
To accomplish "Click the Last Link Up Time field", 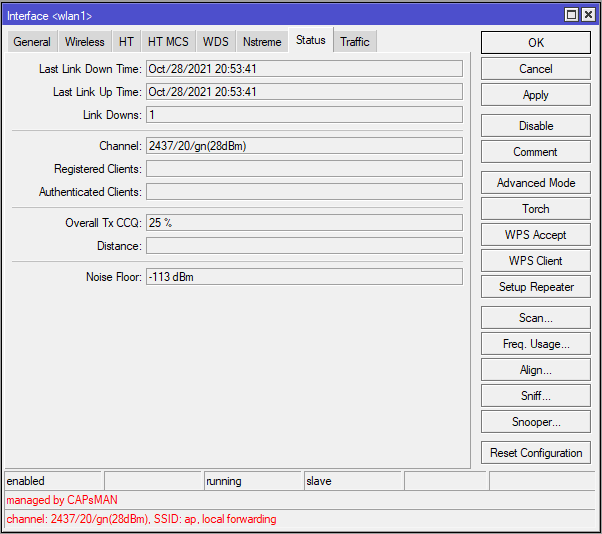I will click(x=304, y=92).
